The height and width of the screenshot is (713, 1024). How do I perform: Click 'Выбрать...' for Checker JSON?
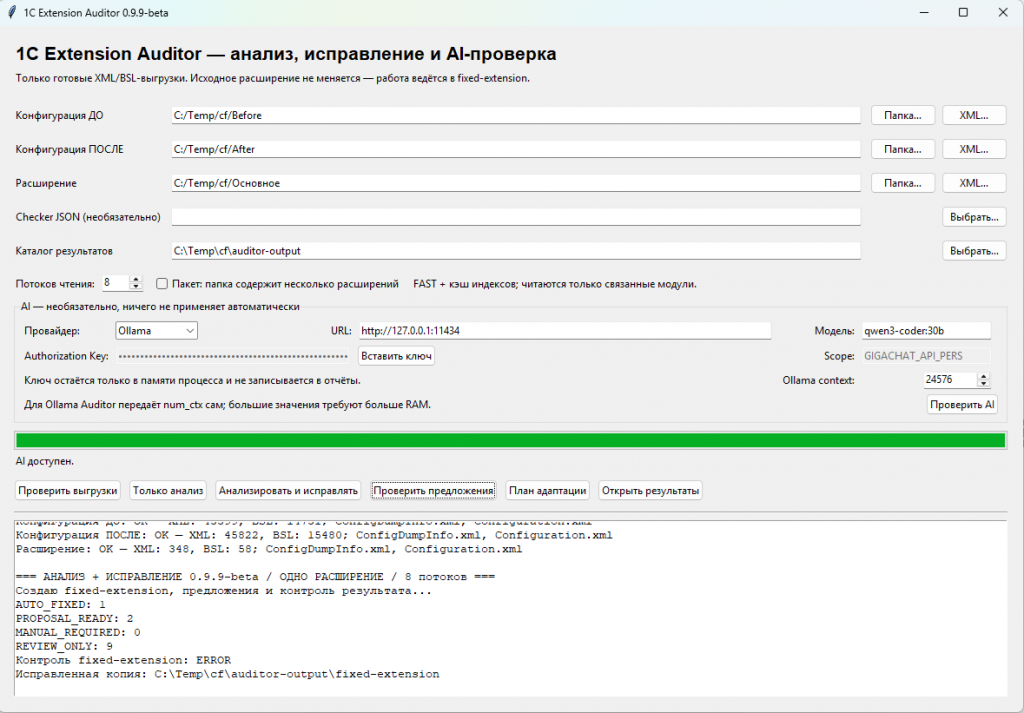[974, 217]
